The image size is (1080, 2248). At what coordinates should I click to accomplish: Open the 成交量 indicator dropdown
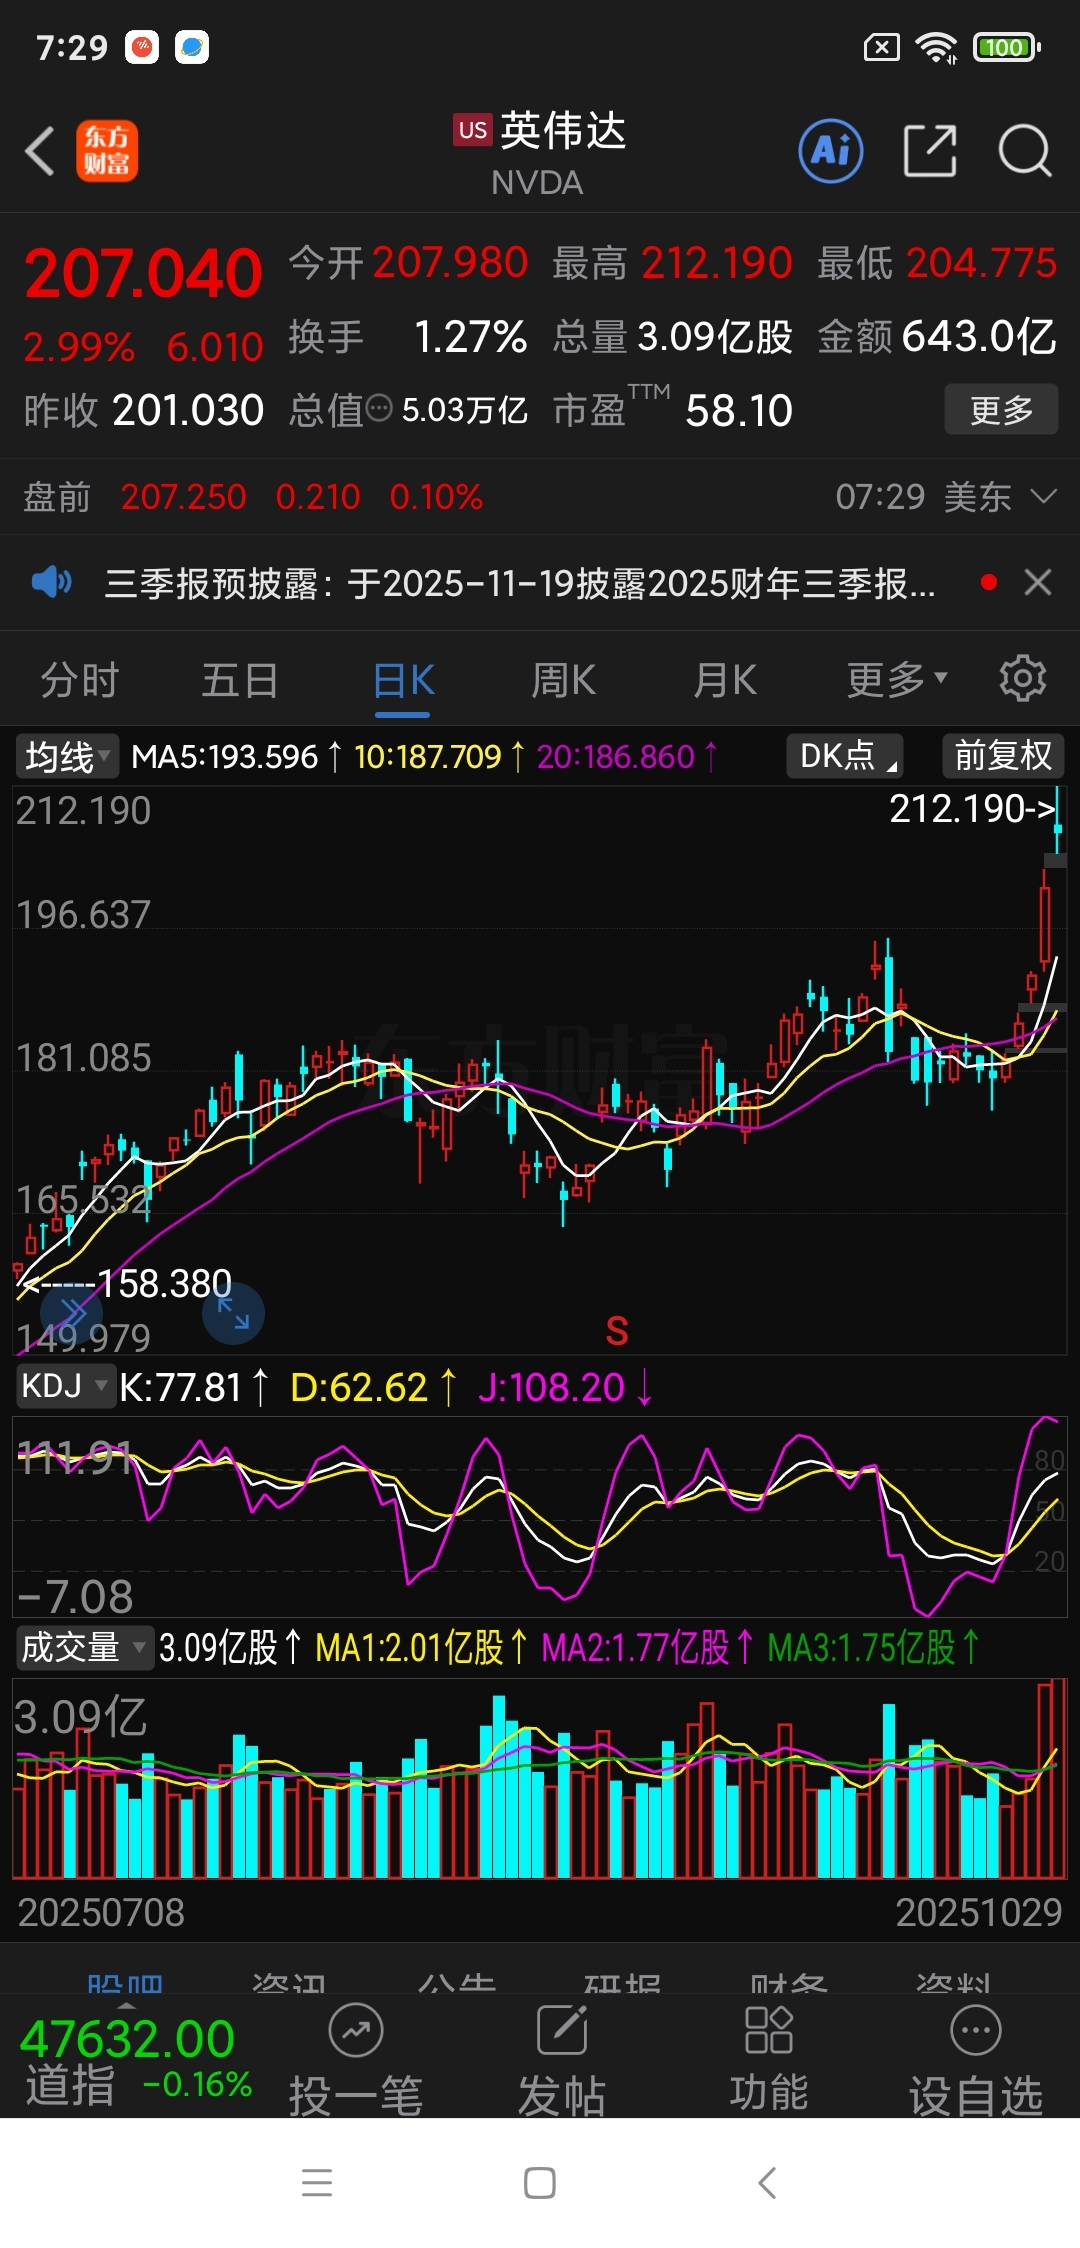[x=84, y=1647]
